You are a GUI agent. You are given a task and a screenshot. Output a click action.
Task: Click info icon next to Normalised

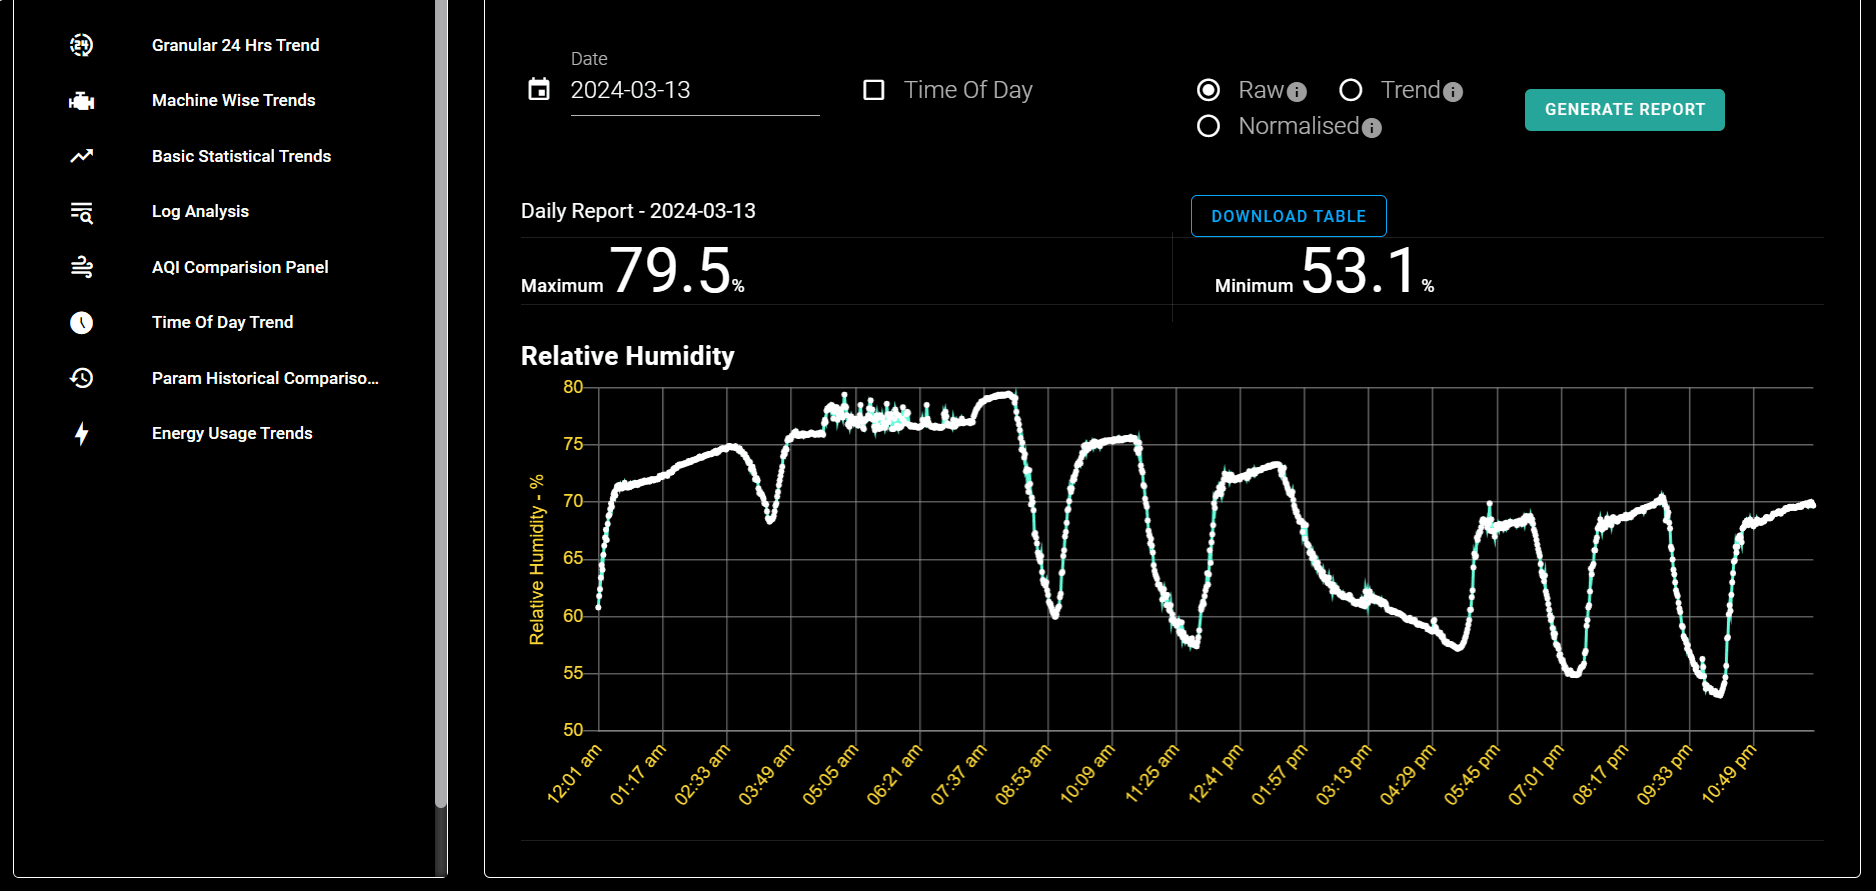tap(1372, 128)
